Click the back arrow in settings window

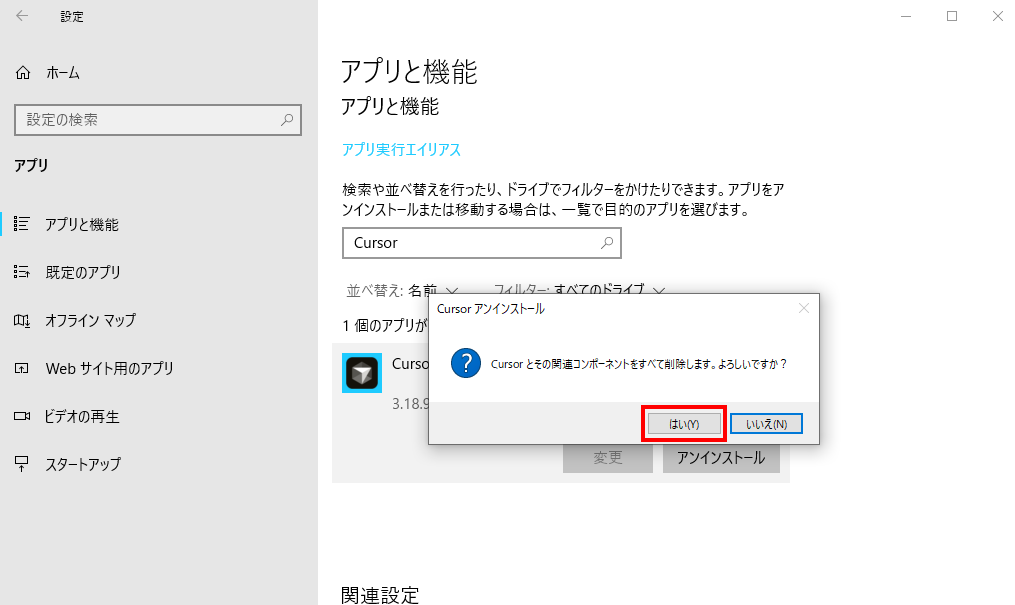22,16
